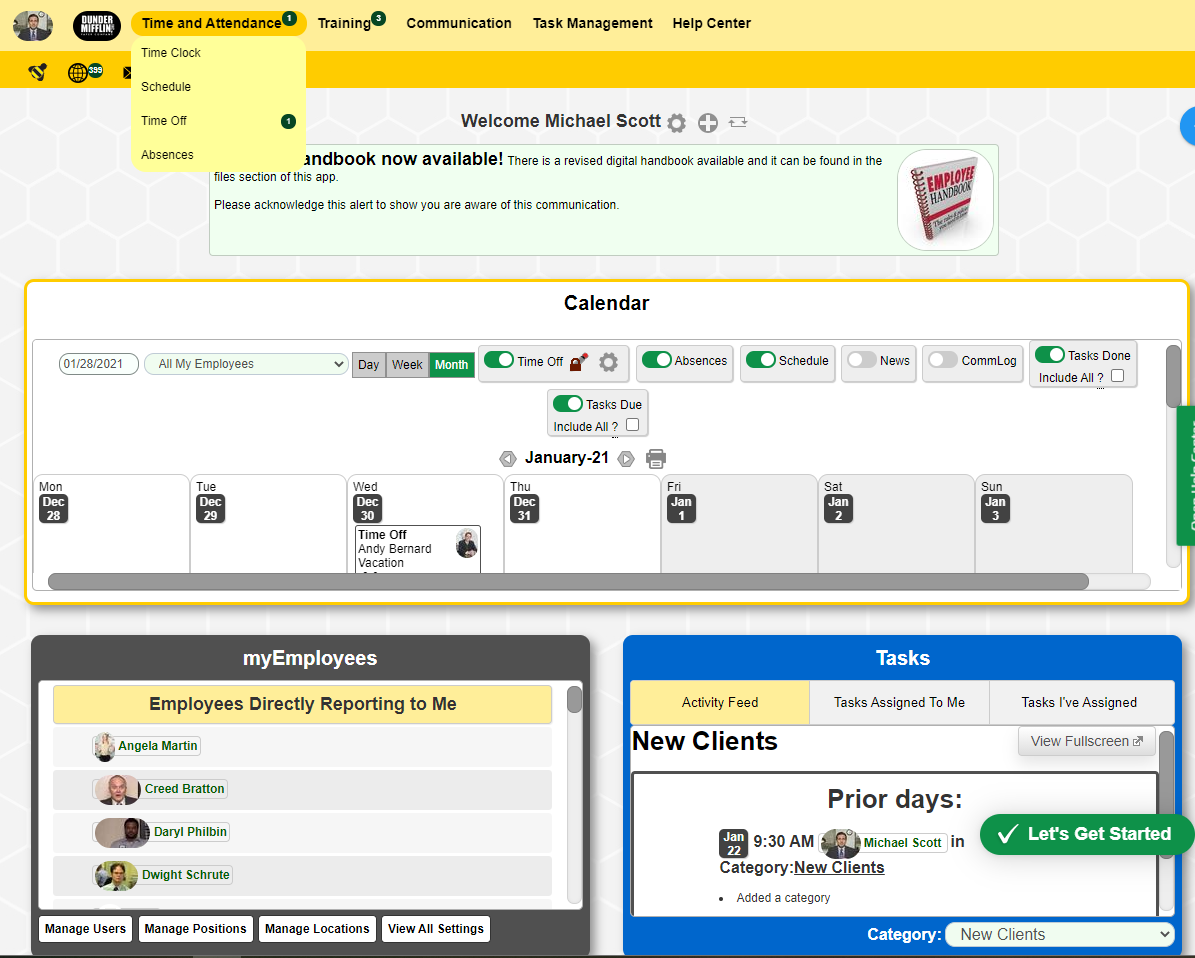Open the globe notifications icon
Image resolution: width=1195 pixels, height=958 pixels.
tap(78, 73)
